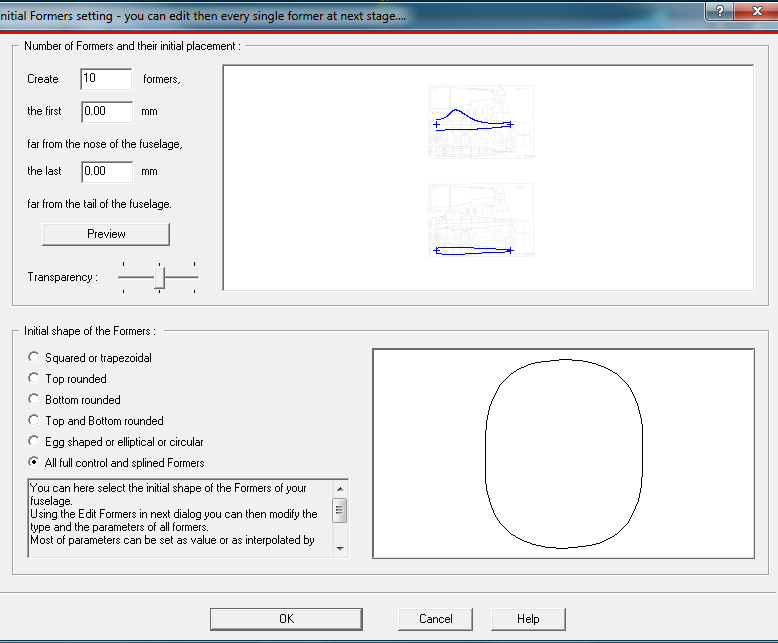
Task: Select the Bottom rounded radio button
Action: tap(35, 400)
